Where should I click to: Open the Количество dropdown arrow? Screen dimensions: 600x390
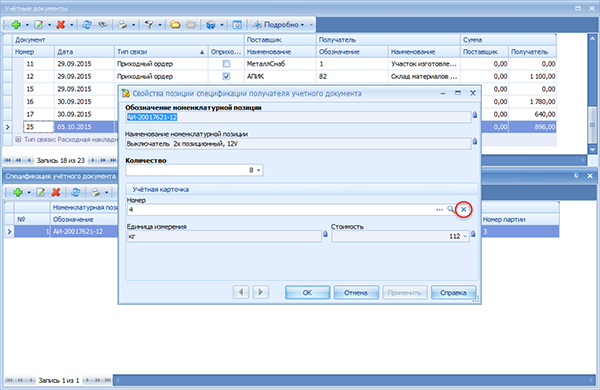point(259,170)
